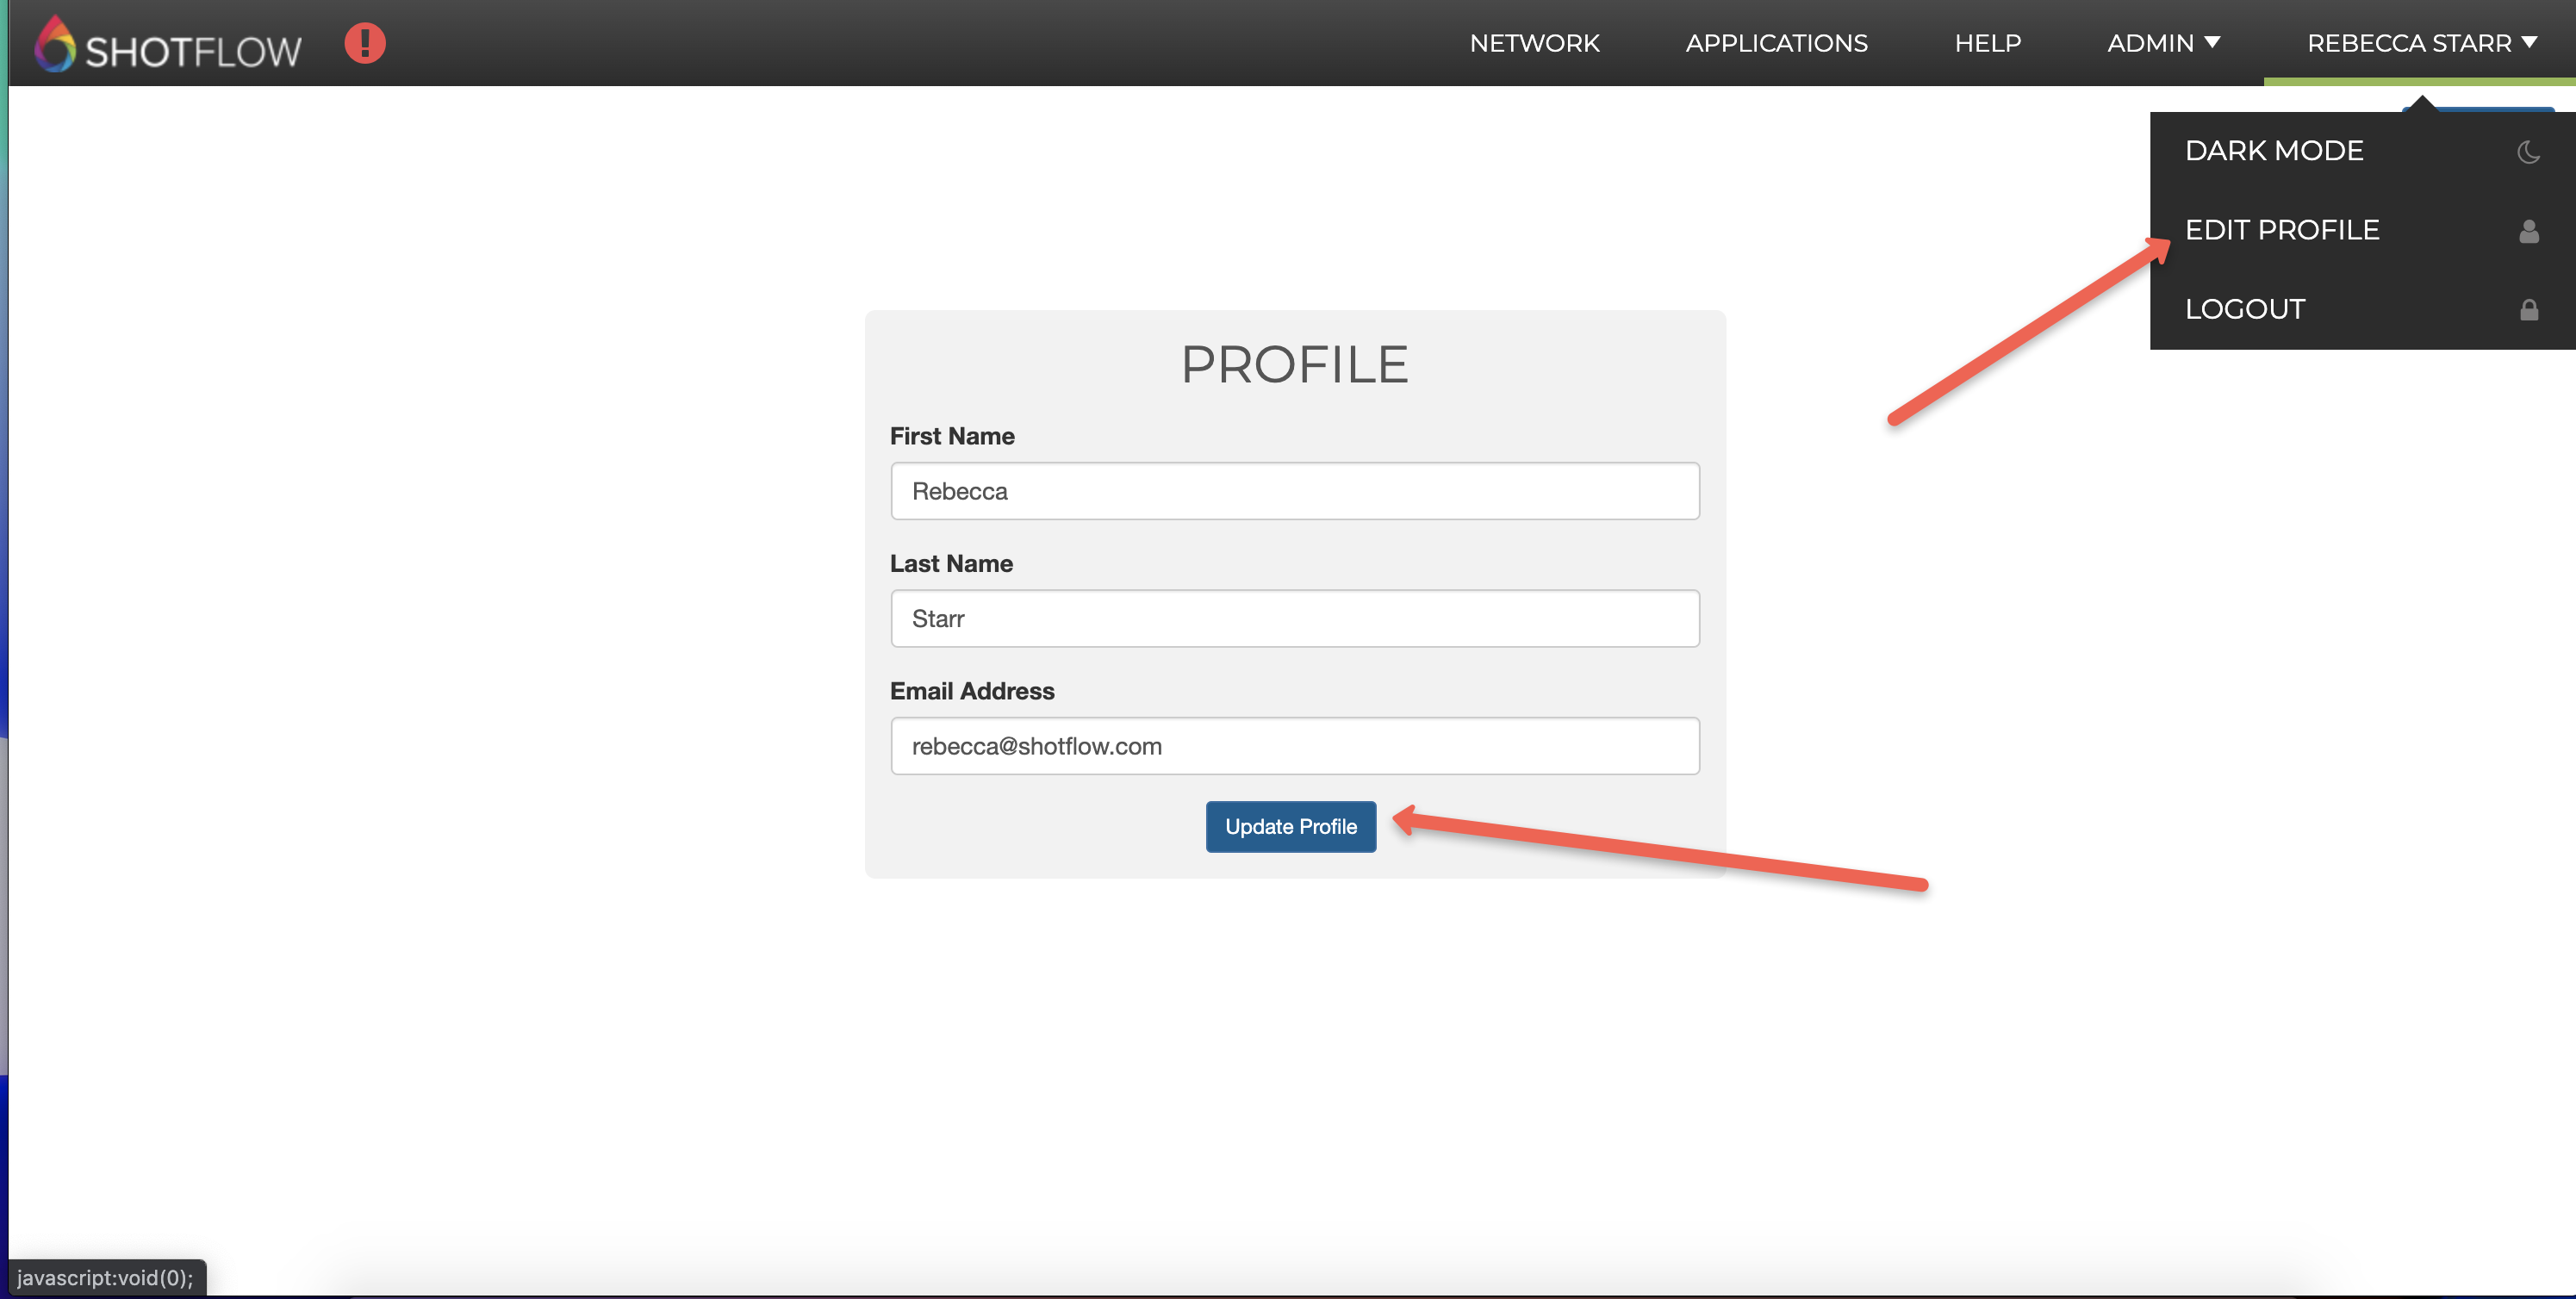
Task: Open the Help menu item
Action: 1987,43
